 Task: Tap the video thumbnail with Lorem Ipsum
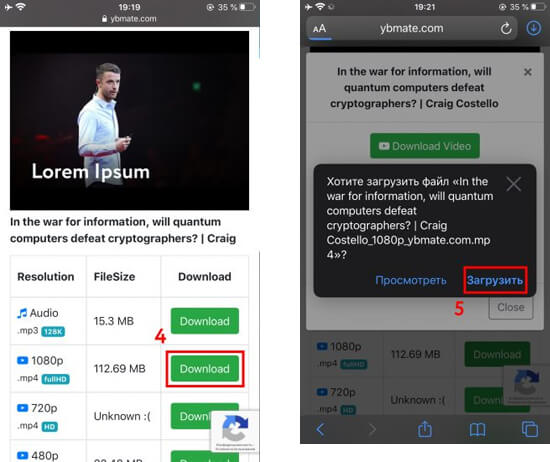[x=129, y=120]
